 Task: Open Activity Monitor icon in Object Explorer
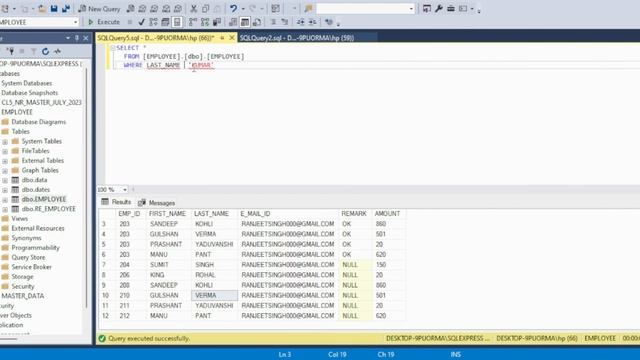57,51
